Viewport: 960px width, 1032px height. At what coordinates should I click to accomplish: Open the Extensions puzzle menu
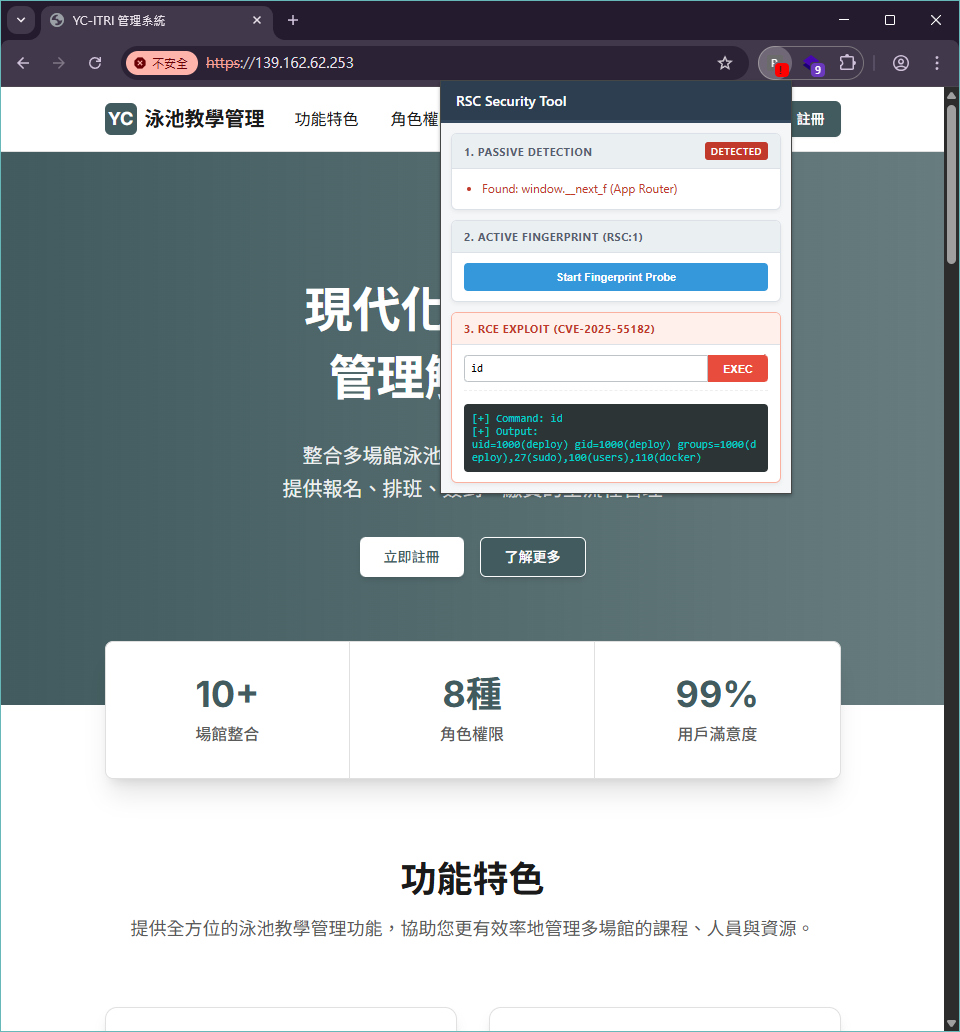(x=847, y=63)
